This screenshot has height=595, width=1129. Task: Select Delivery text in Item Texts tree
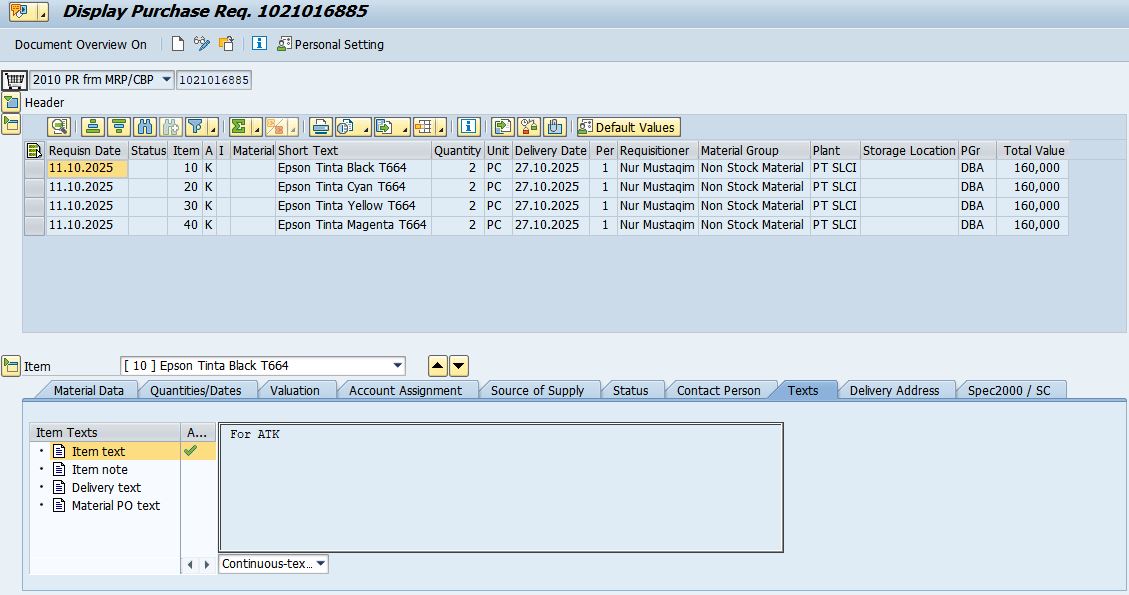coord(106,488)
